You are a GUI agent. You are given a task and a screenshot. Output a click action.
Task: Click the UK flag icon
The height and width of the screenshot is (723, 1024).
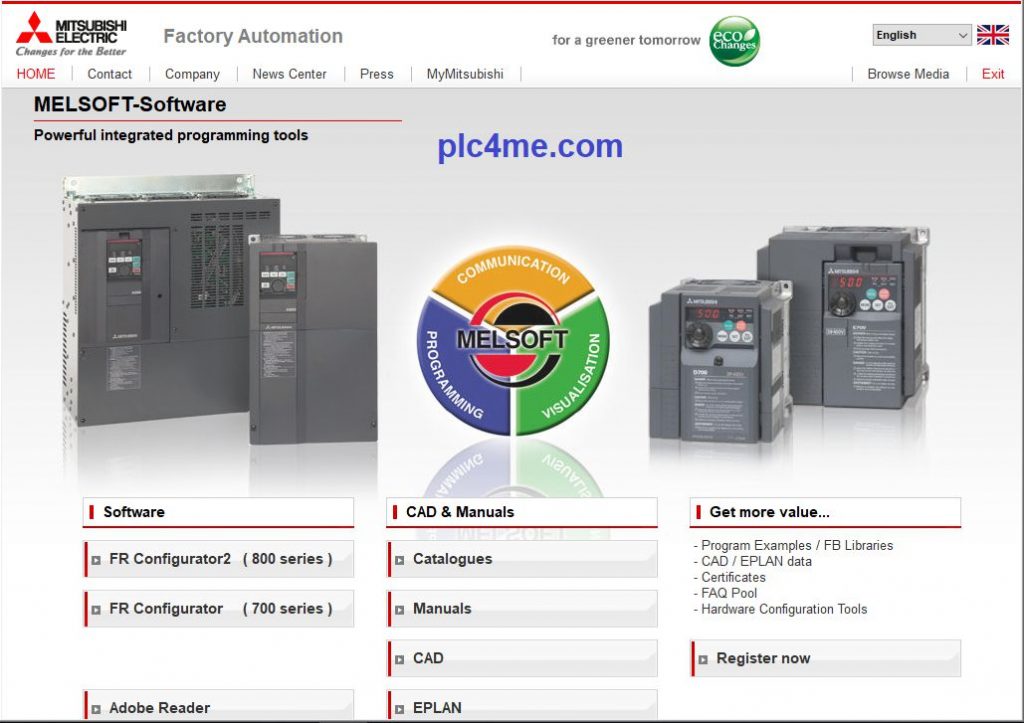point(992,35)
